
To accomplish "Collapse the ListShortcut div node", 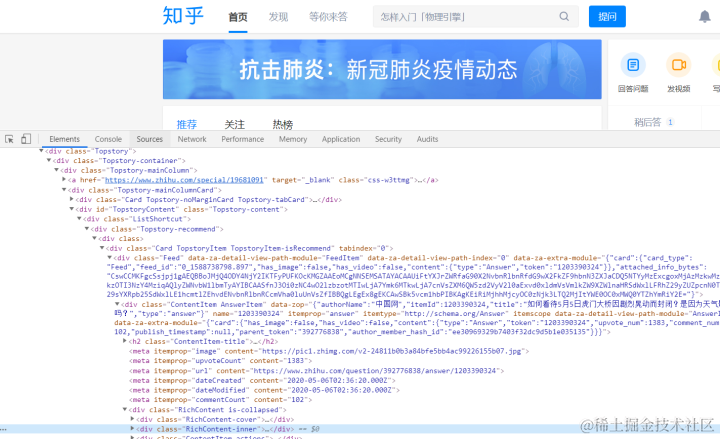I will click(x=79, y=219).
